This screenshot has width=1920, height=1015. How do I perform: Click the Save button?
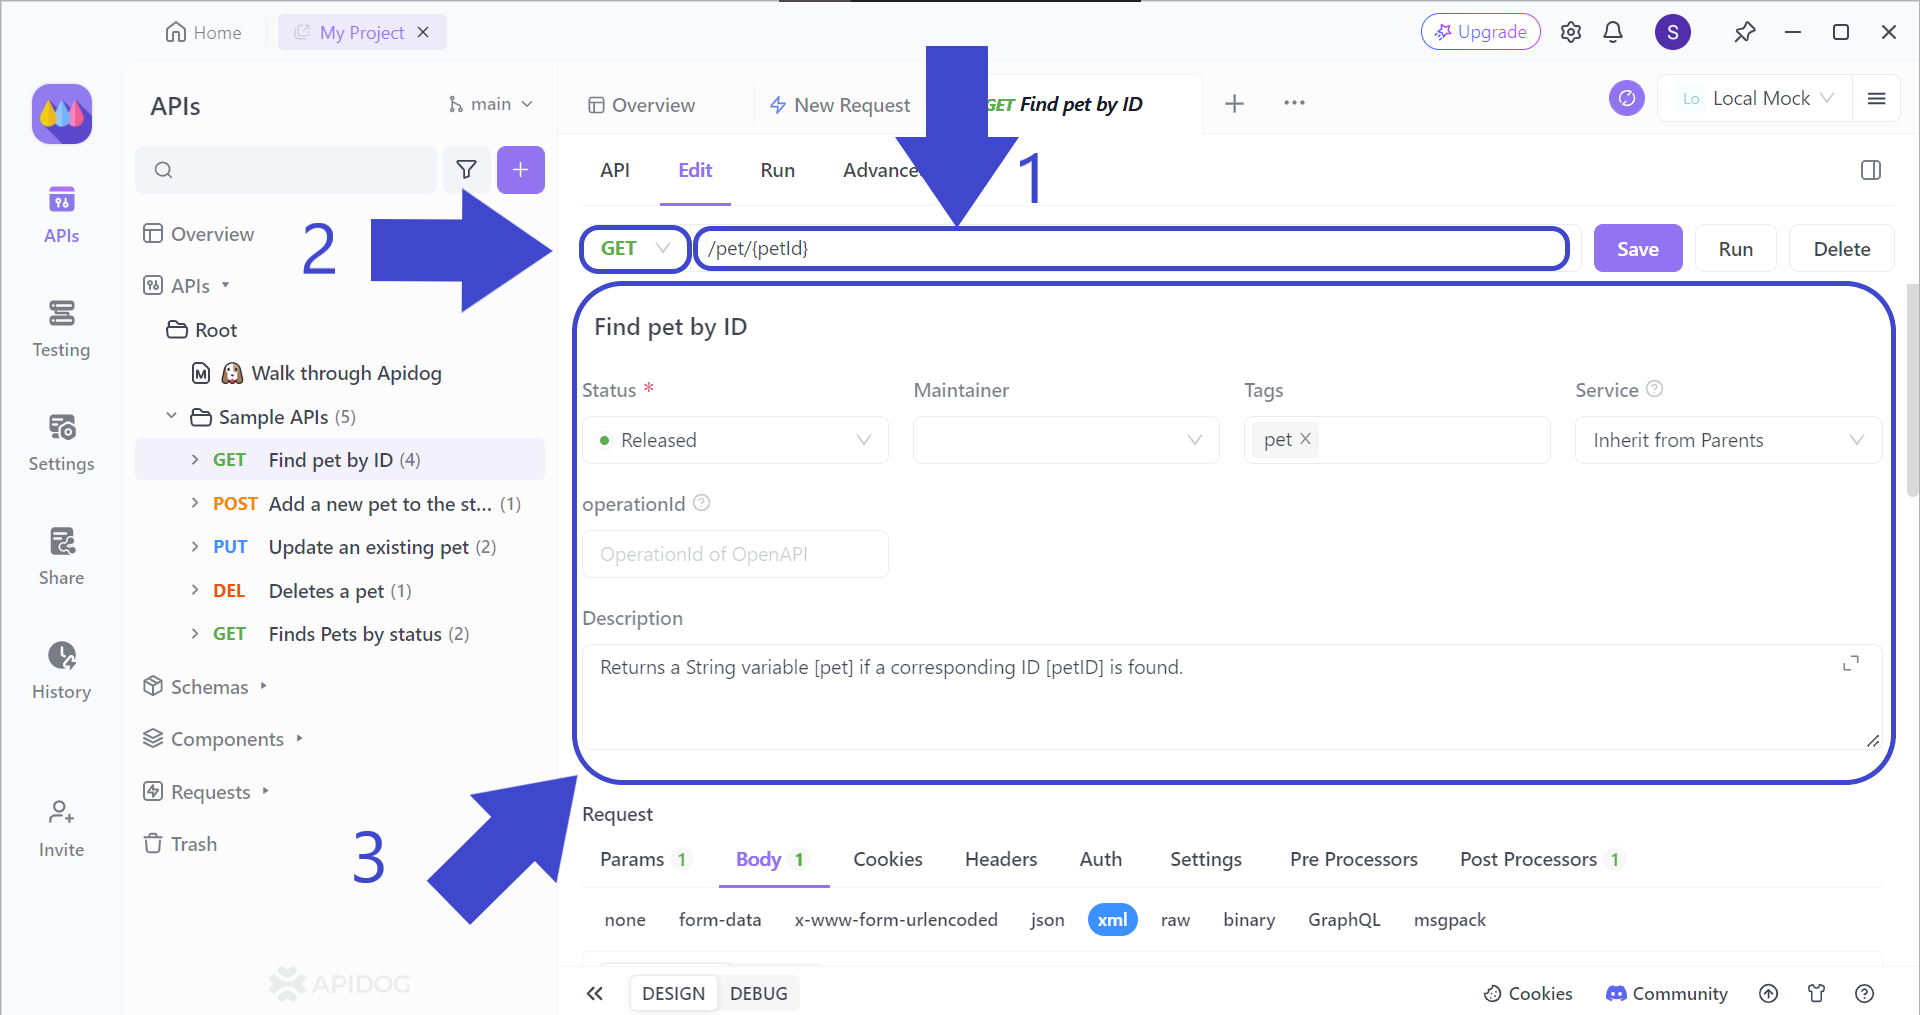pyautogui.click(x=1637, y=248)
